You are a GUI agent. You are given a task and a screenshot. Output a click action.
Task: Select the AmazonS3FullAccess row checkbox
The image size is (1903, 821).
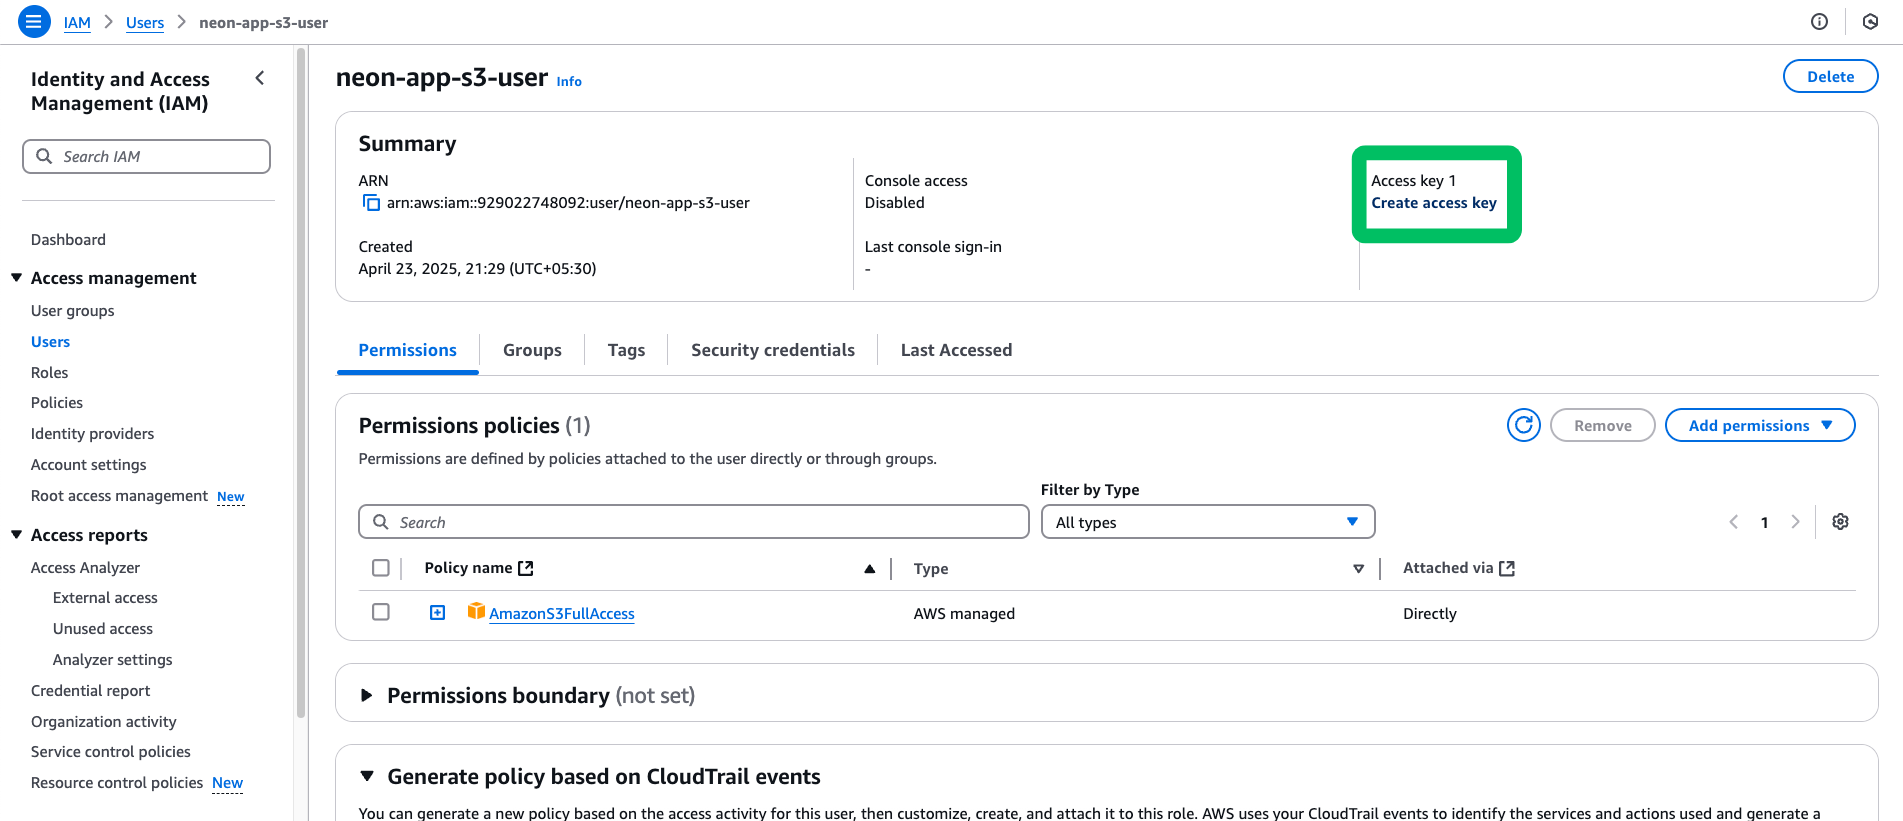(x=381, y=612)
